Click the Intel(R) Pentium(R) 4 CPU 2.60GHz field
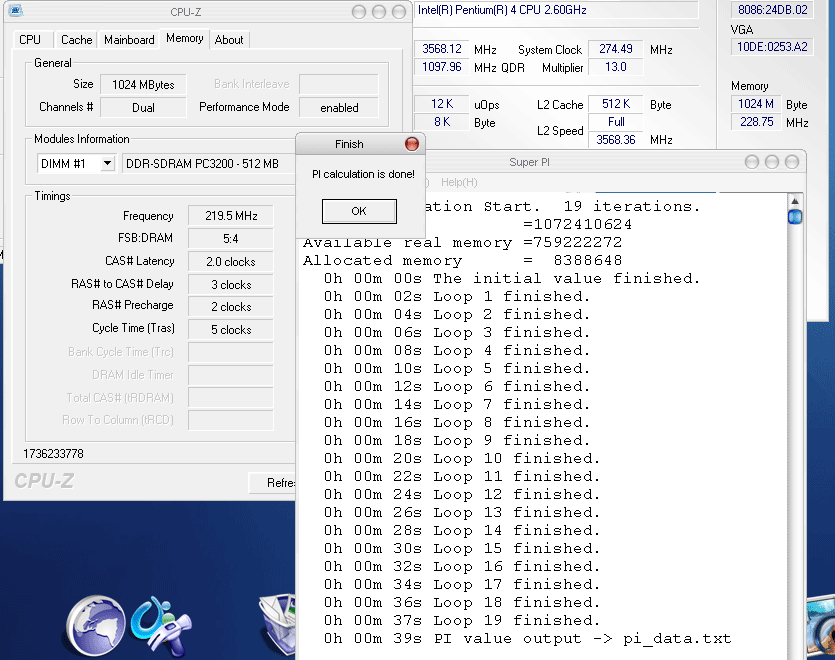The image size is (835, 660). 556,10
